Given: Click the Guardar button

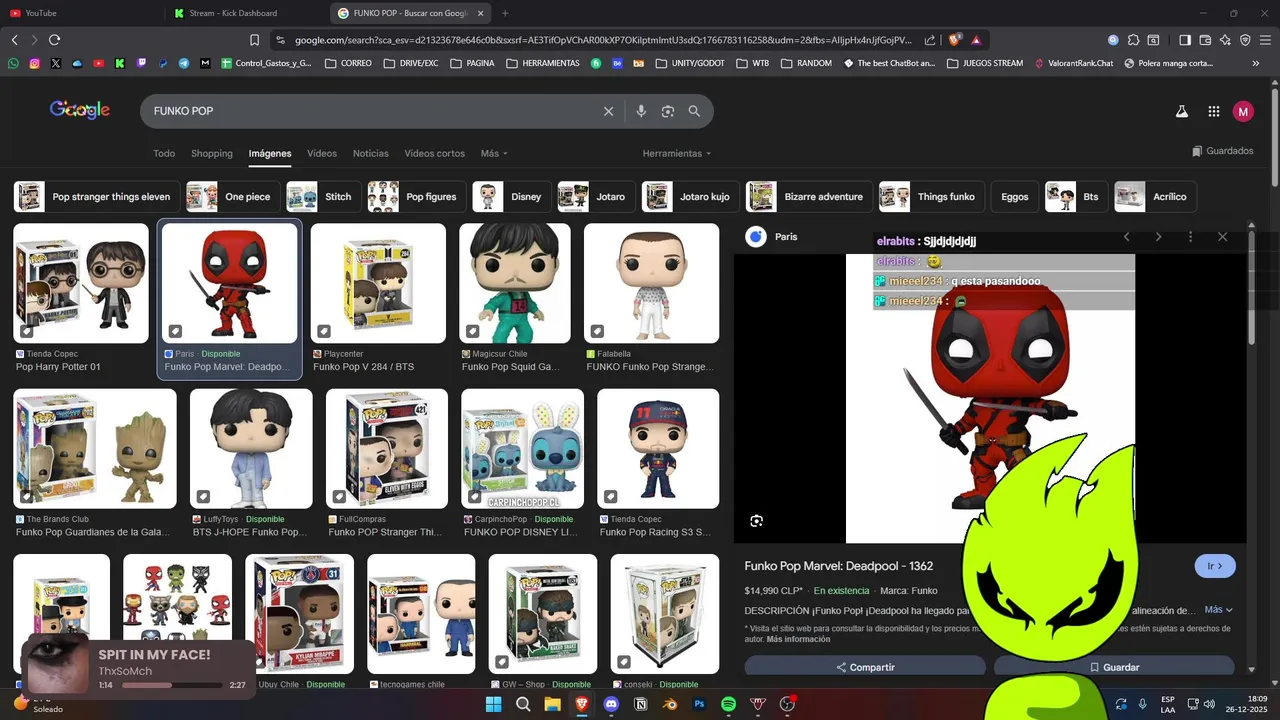Looking at the screenshot, I should [x=1114, y=667].
